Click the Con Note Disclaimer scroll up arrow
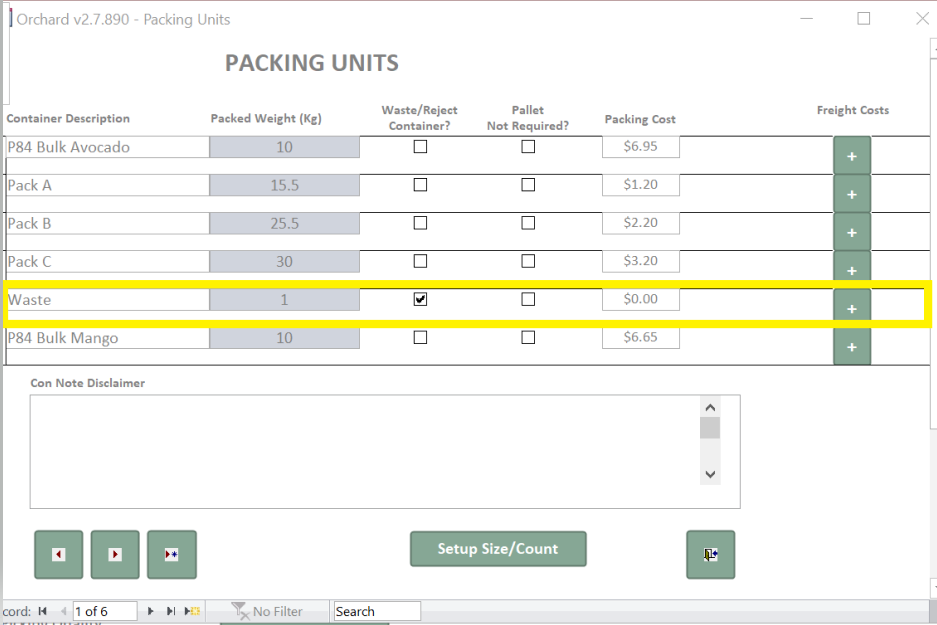 point(710,408)
